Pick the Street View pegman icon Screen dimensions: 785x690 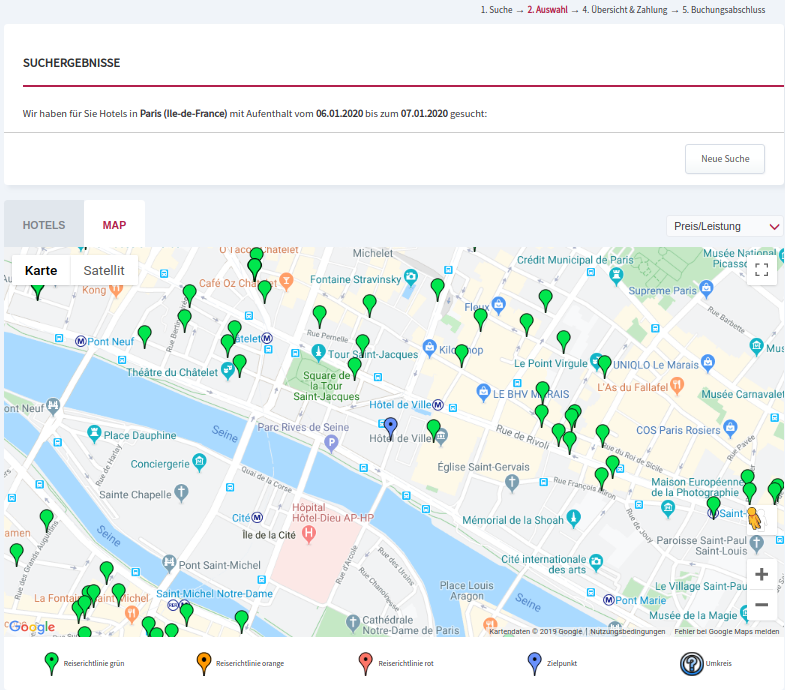[x=754, y=519]
